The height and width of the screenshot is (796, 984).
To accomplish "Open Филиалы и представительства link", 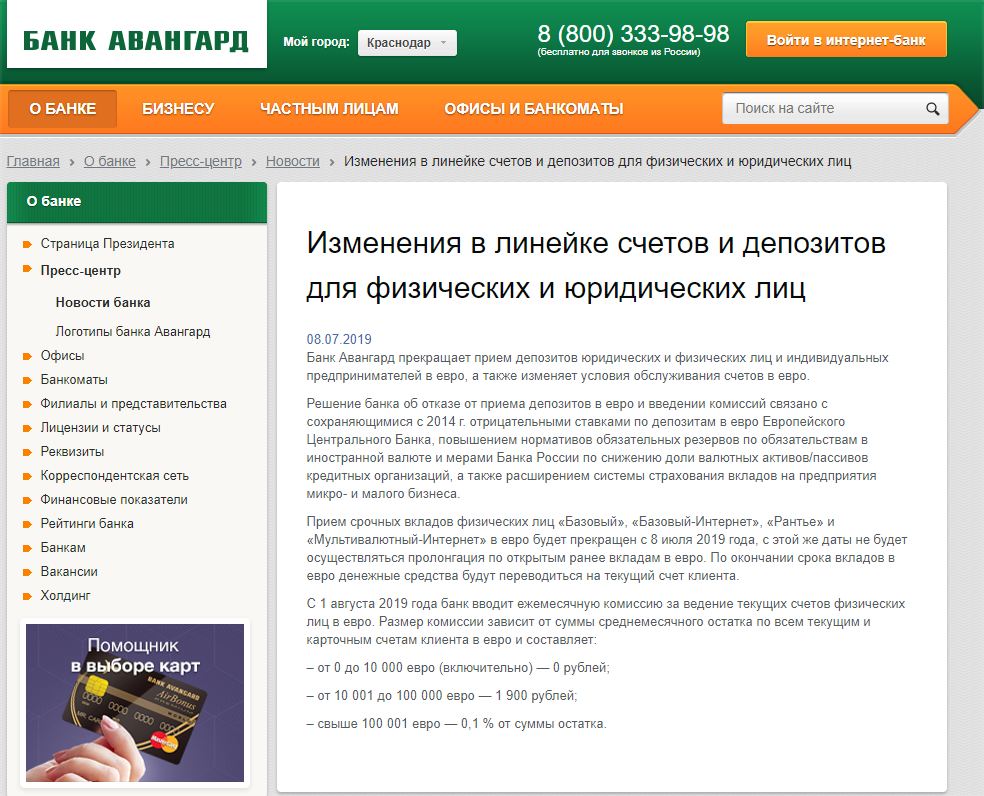I will (134, 404).
